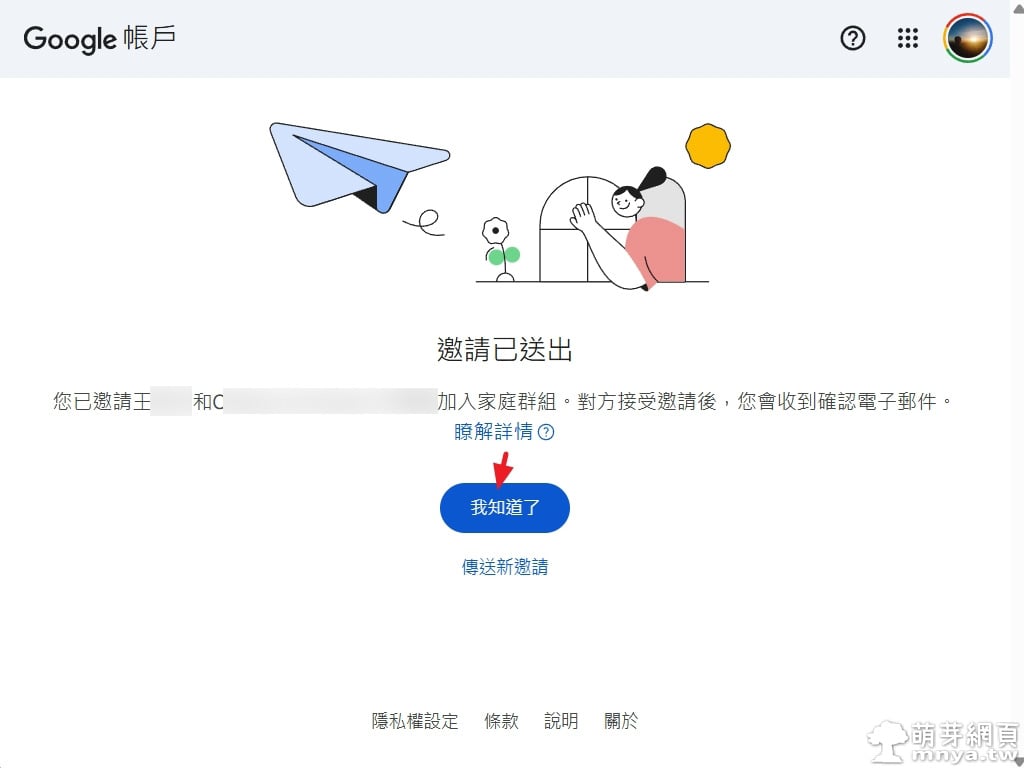Click the yellow sun shape illustration

[708, 146]
